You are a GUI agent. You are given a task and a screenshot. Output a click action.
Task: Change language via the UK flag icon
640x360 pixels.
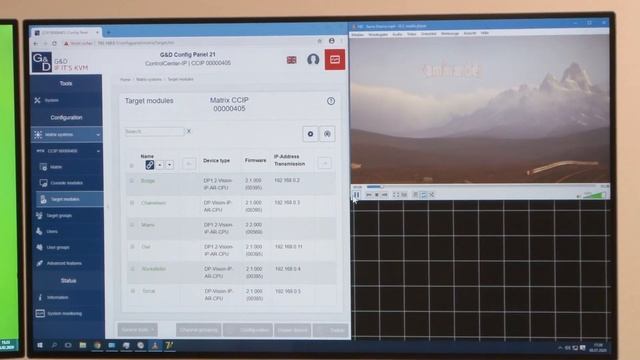pyautogui.click(x=291, y=60)
